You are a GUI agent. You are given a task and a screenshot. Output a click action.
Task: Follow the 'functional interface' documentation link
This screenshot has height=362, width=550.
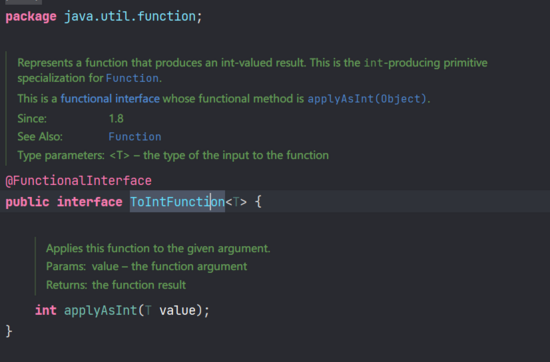(x=110, y=99)
